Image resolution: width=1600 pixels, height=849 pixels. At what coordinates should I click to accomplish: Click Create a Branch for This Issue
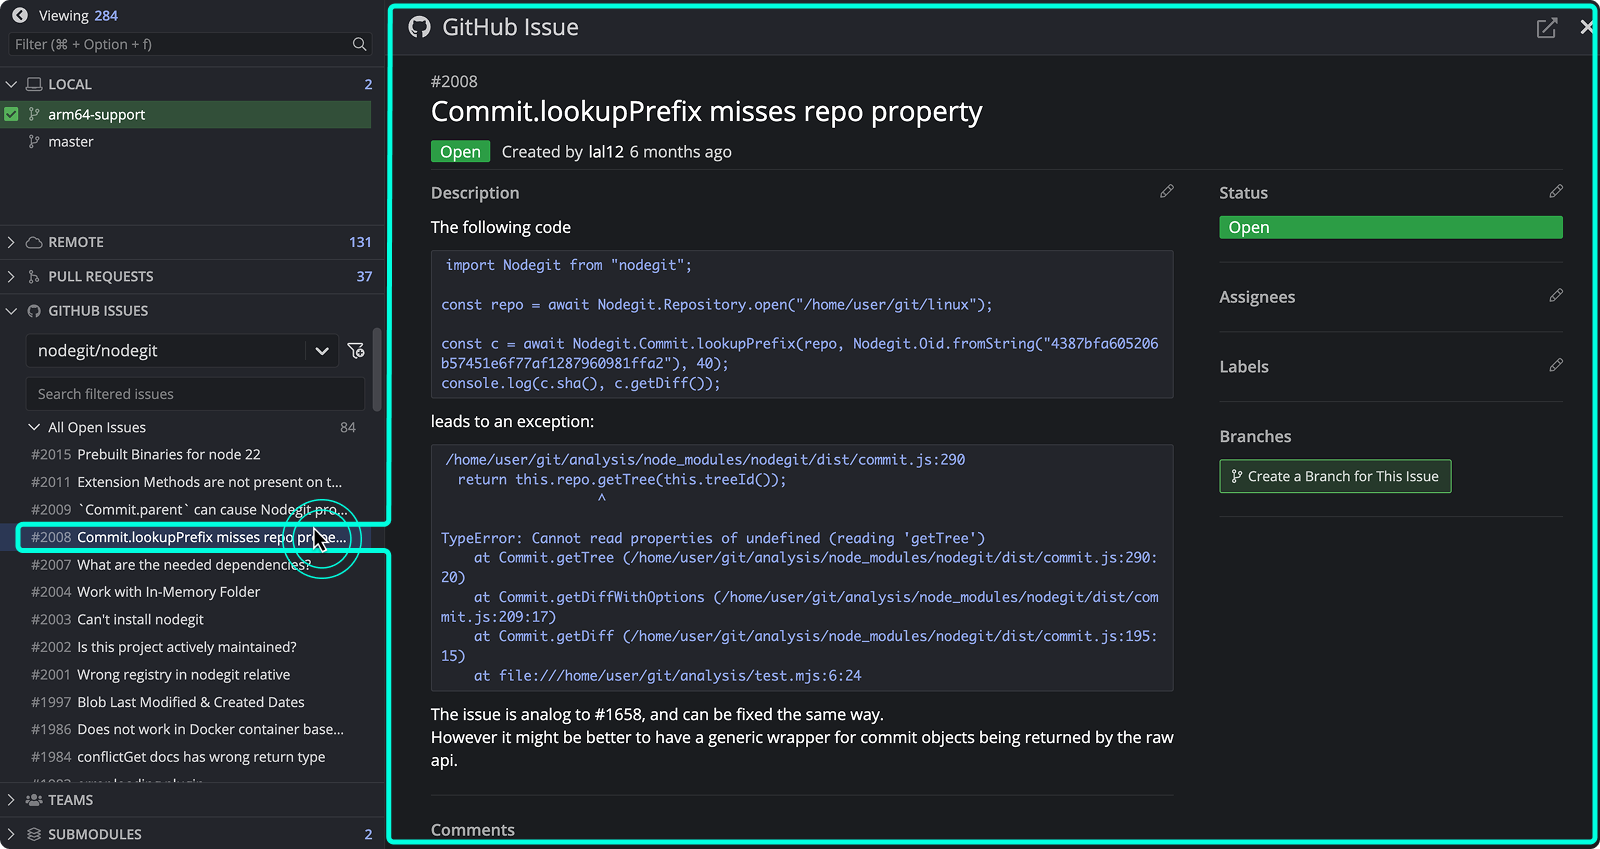point(1335,476)
